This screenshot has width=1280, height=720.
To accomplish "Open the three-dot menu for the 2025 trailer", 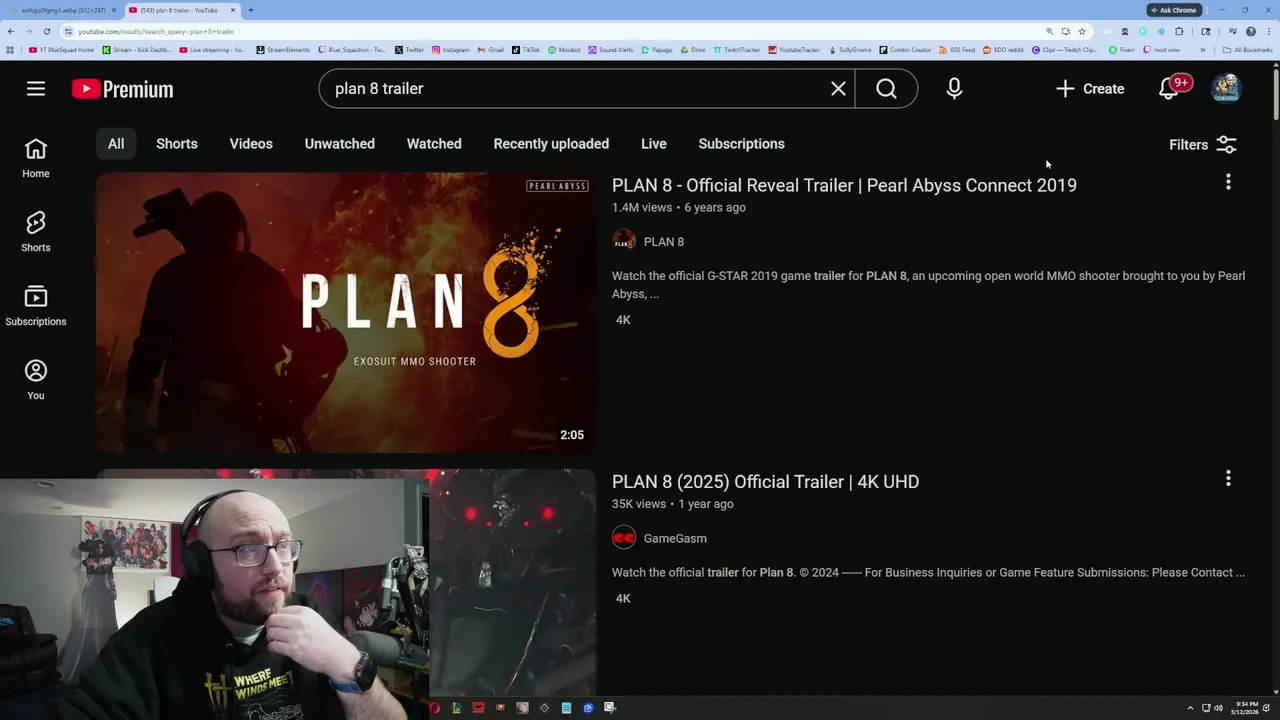I will tap(1228, 479).
